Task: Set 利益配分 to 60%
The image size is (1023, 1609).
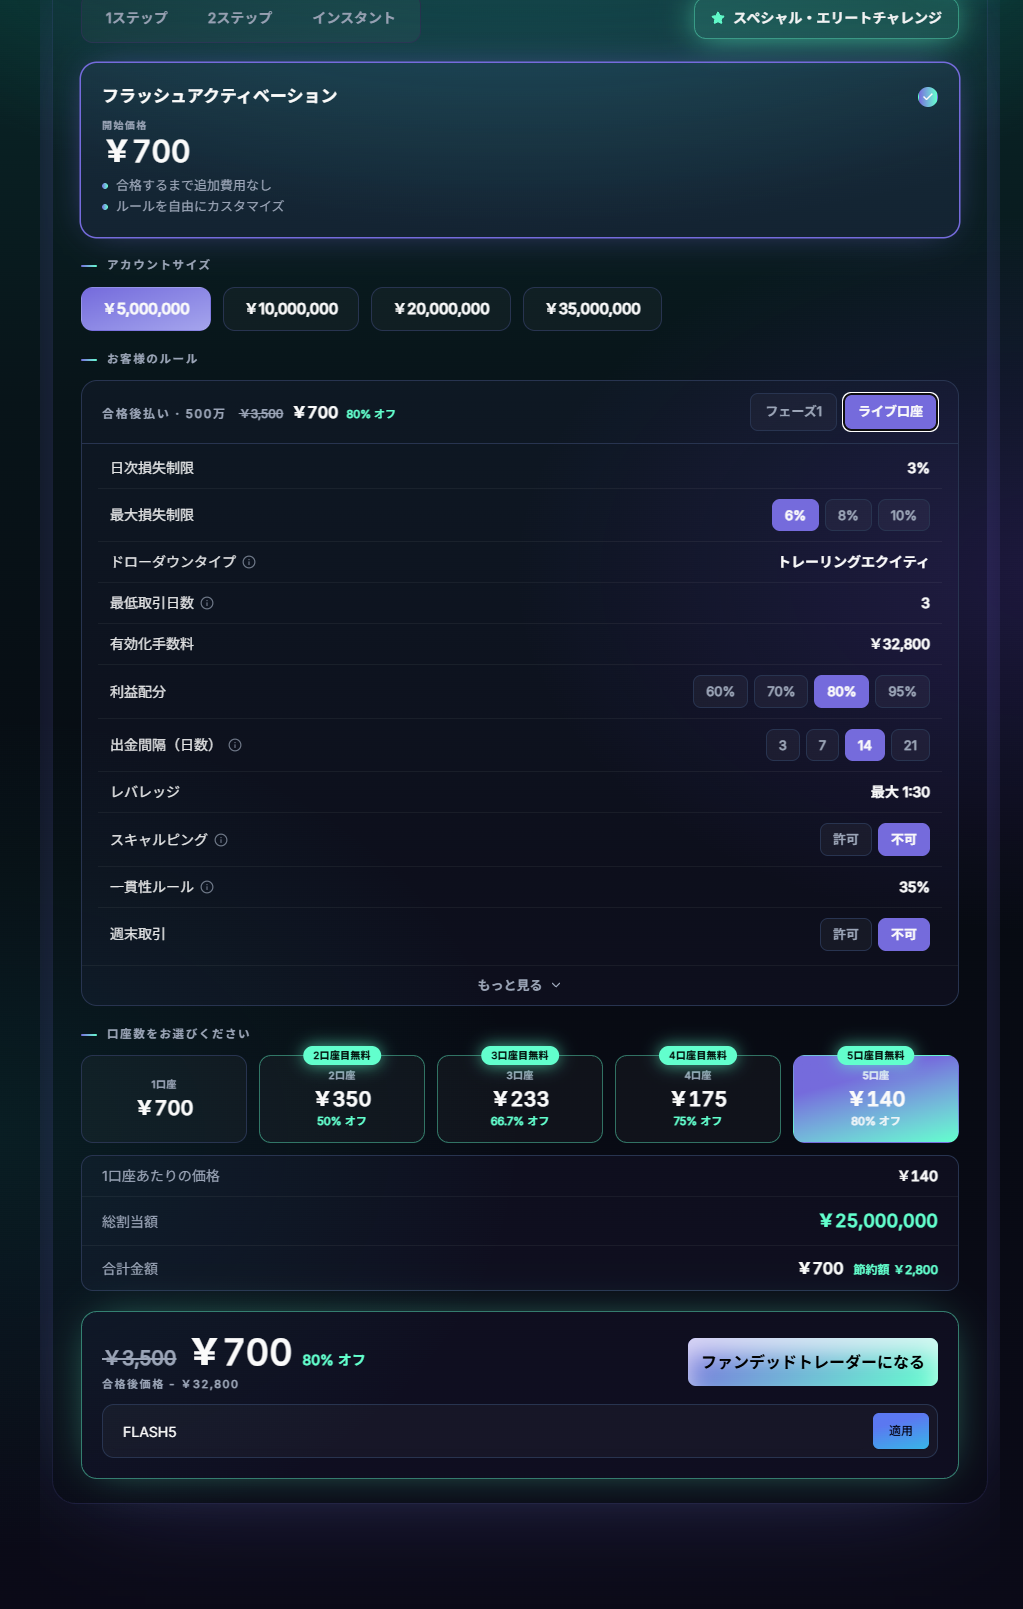Action: [x=720, y=692]
